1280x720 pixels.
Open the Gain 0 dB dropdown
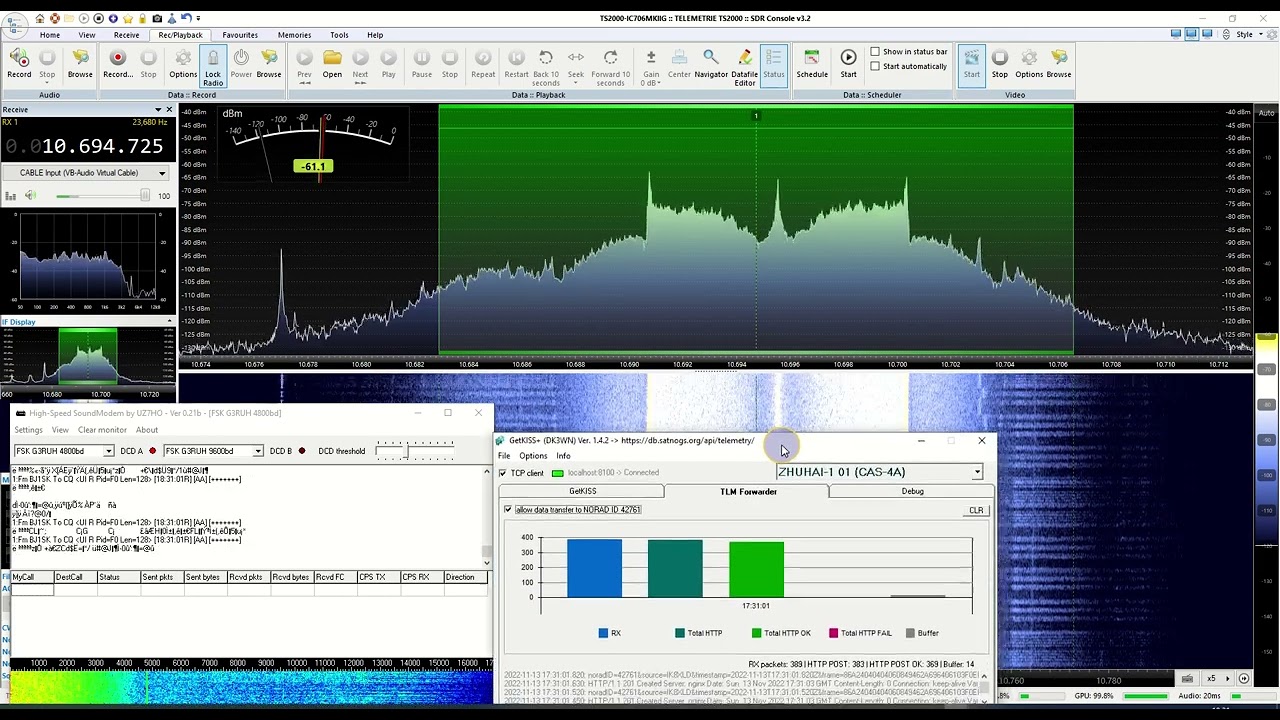pos(651,67)
